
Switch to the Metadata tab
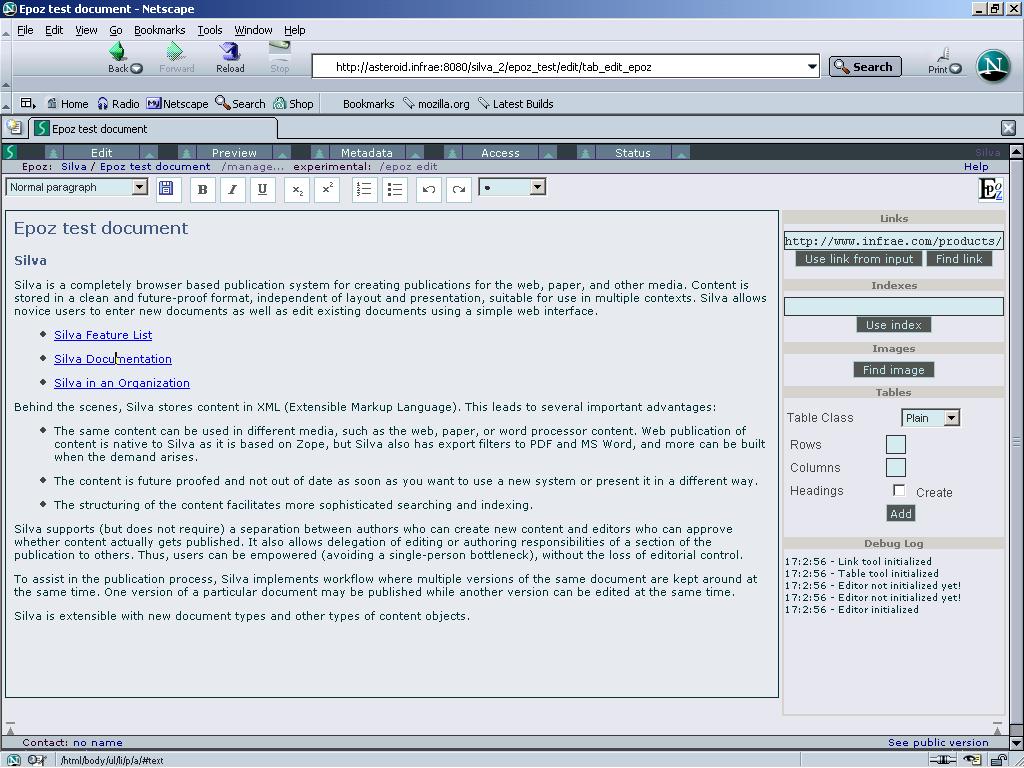366,152
